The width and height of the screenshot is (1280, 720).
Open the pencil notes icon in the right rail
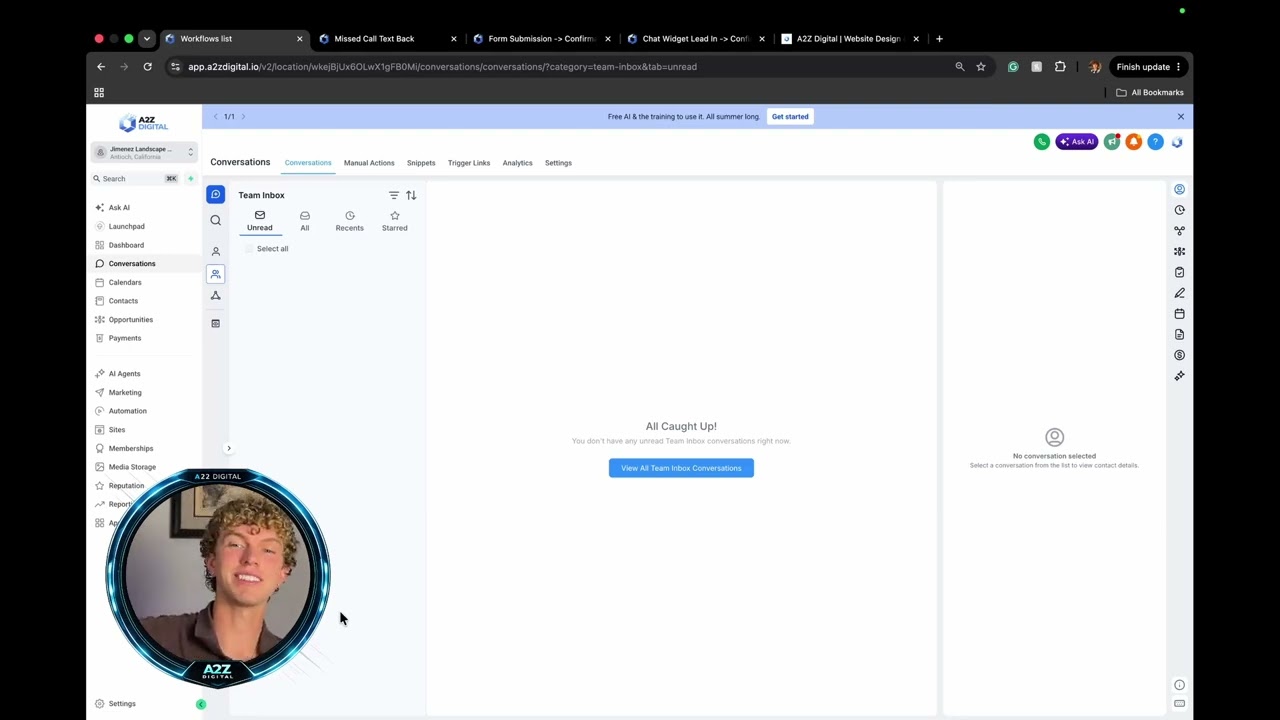pos(1179,293)
